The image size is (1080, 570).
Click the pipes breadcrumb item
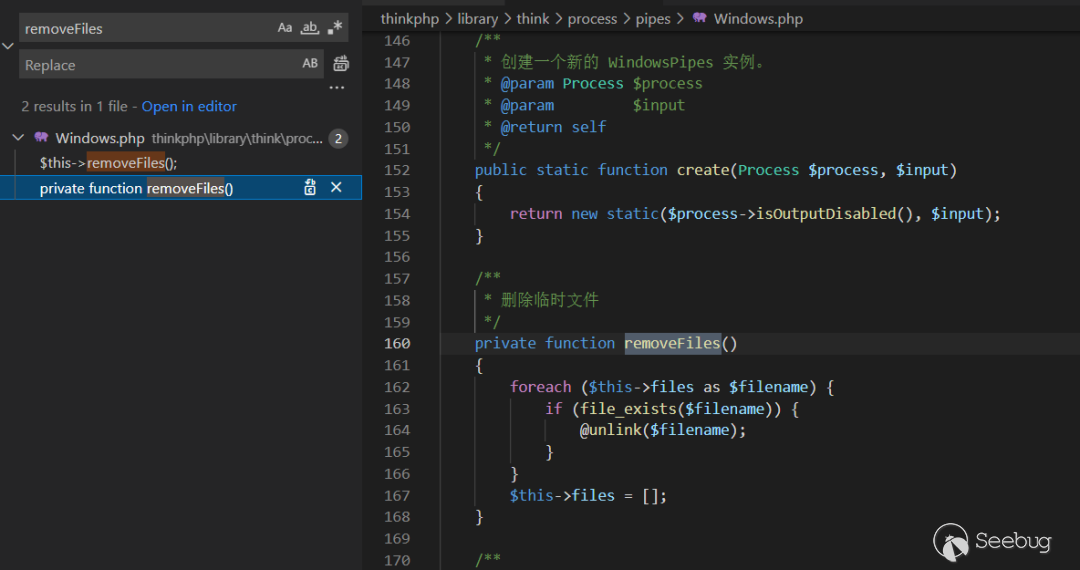(x=653, y=19)
